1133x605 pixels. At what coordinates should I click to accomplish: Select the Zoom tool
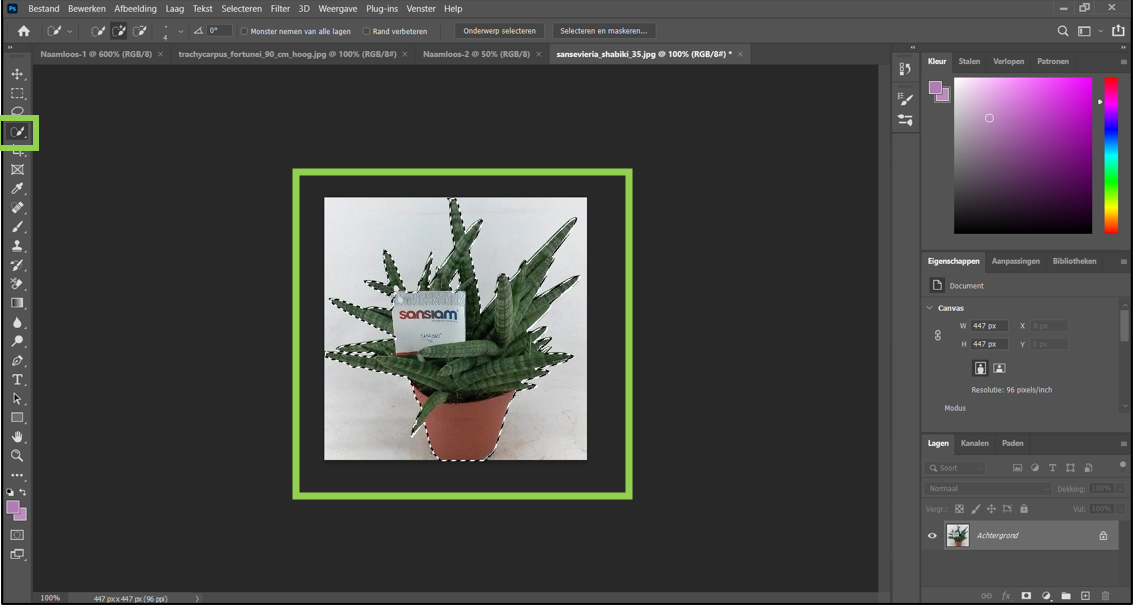(x=17, y=456)
